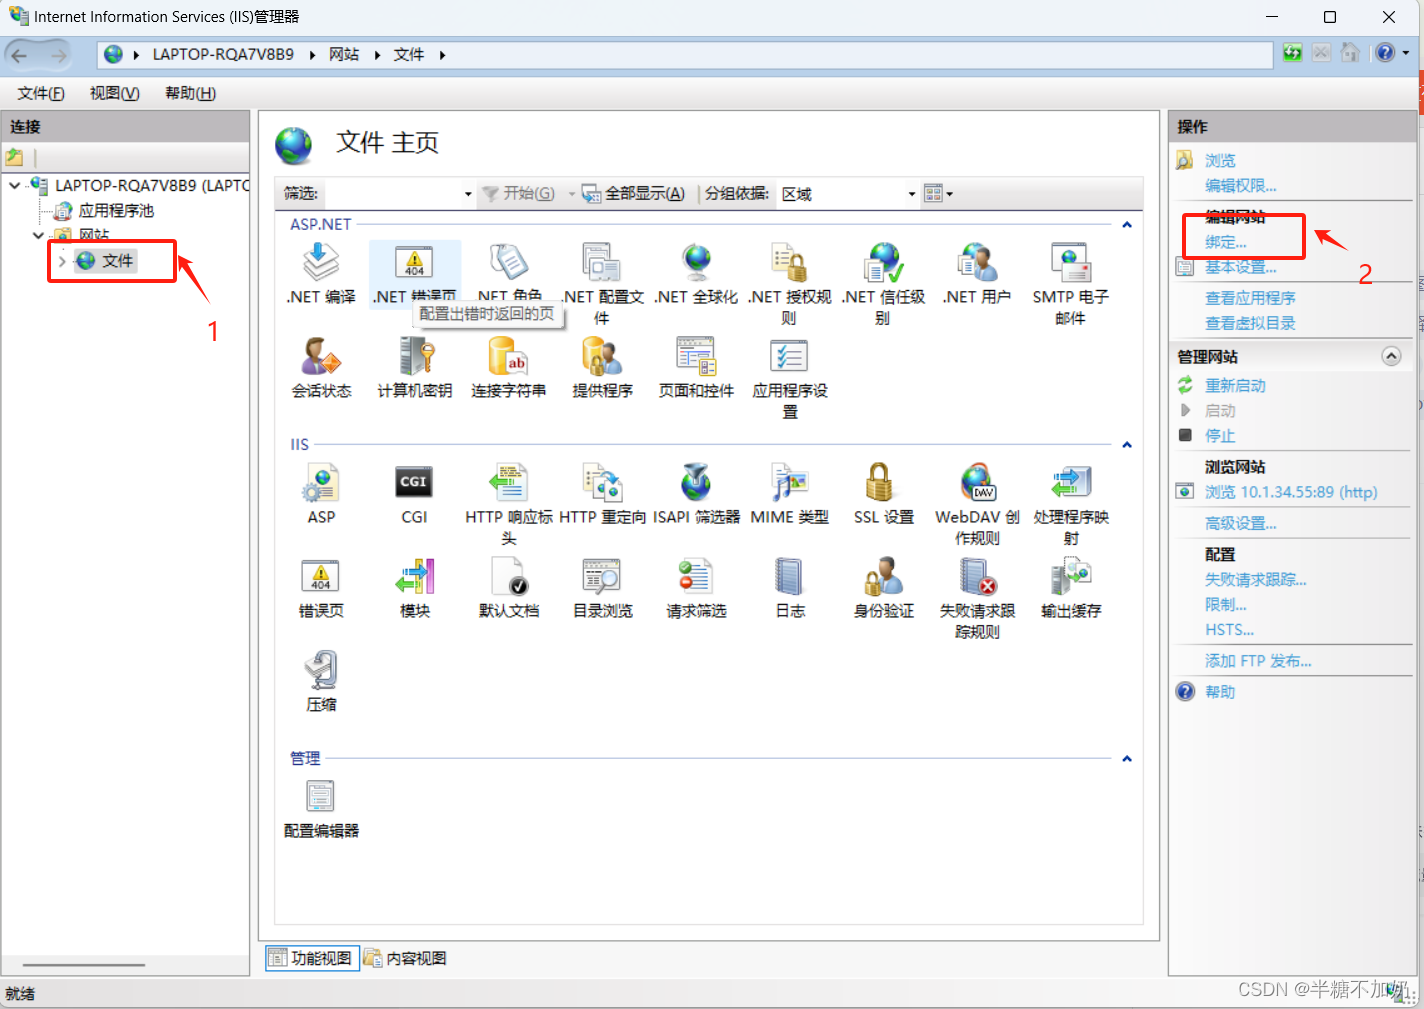This screenshot has width=1424, height=1009.
Task: Open the 会话状态 feature icon
Action: 320,356
